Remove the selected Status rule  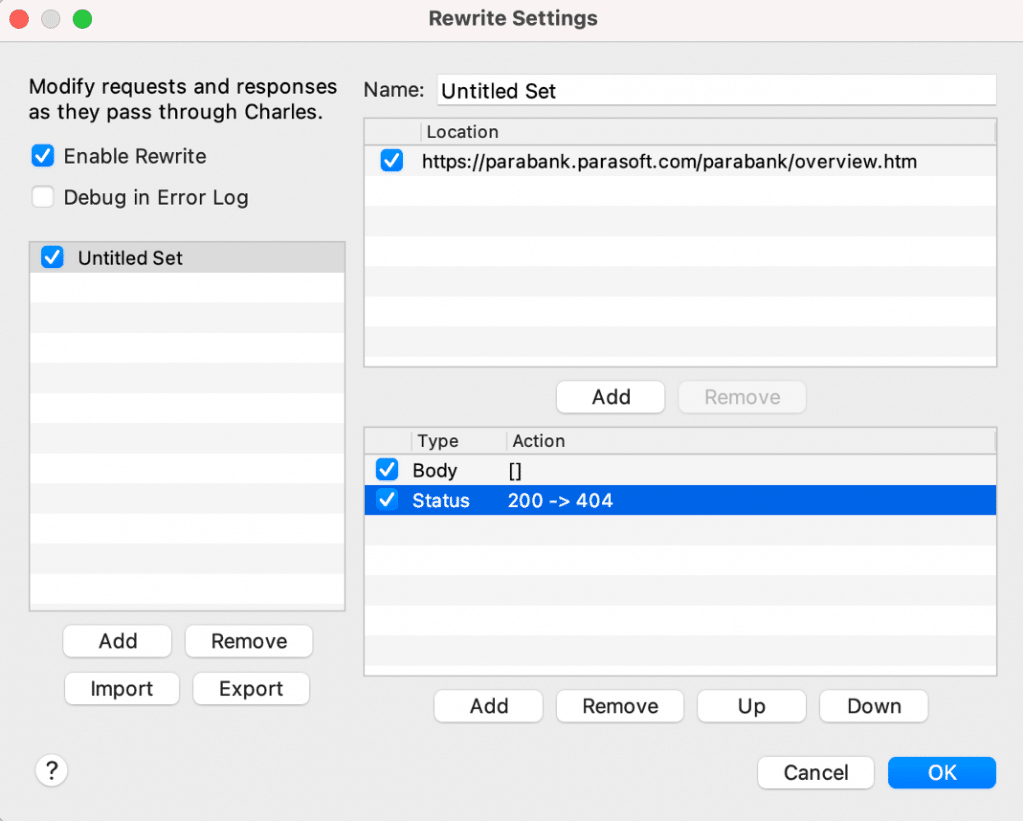tap(619, 706)
